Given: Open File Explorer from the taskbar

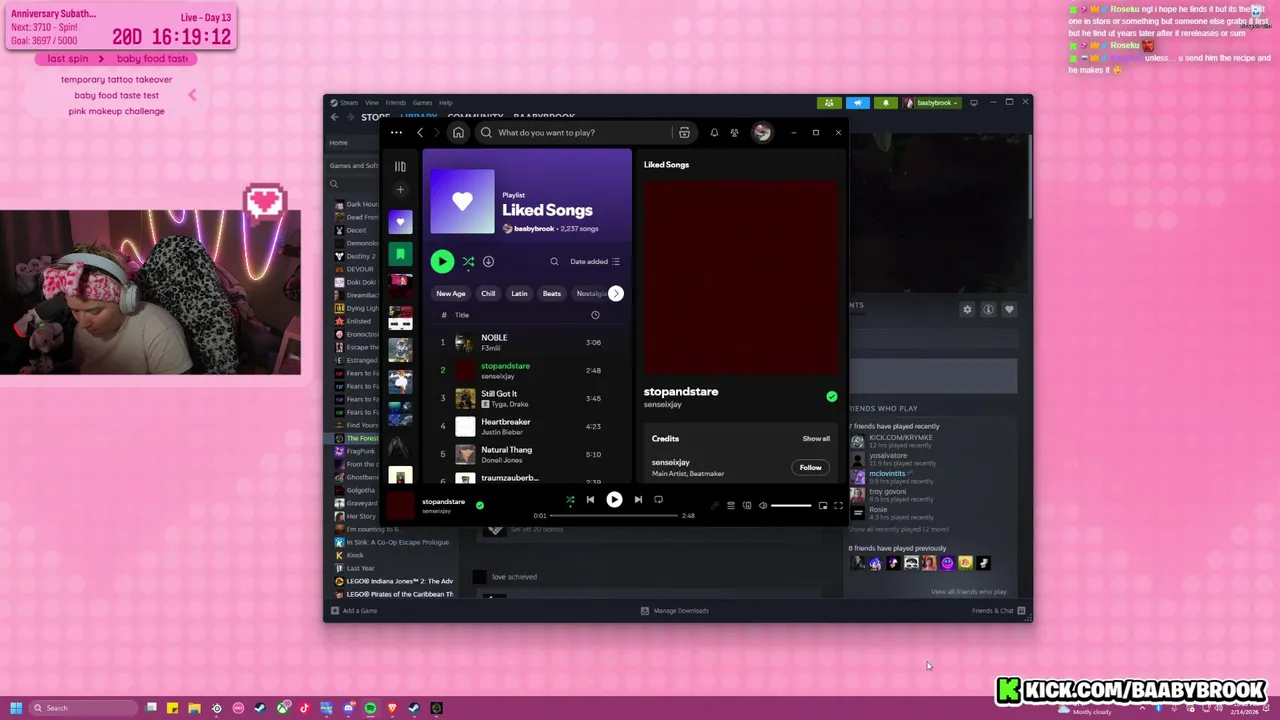Looking at the screenshot, I should coord(194,708).
